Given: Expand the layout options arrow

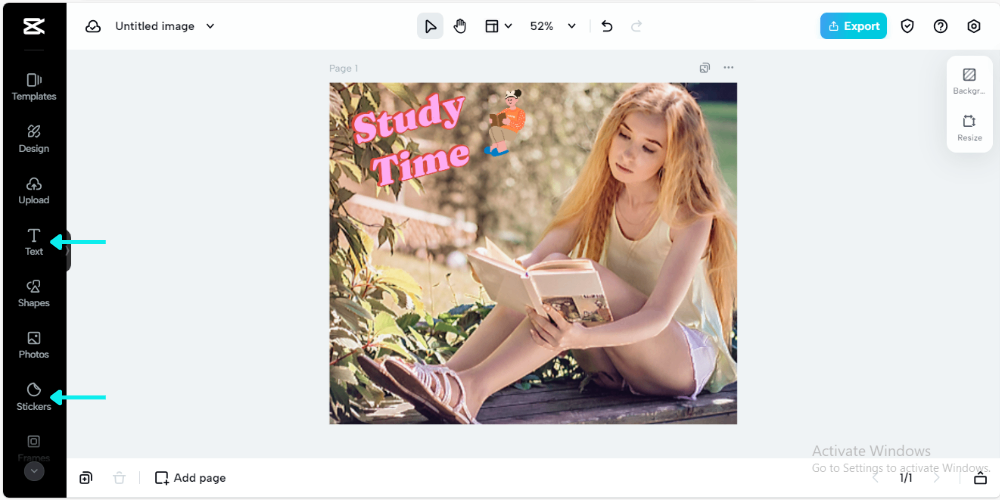Looking at the screenshot, I should pos(508,26).
